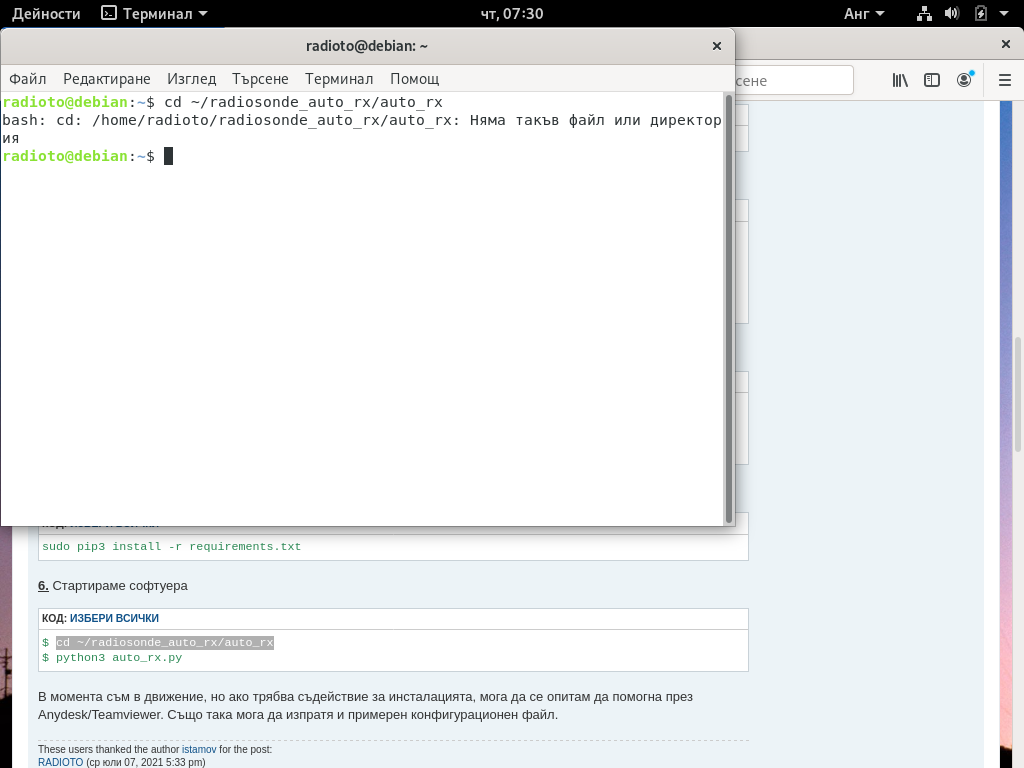The height and width of the screenshot is (768, 1024).
Task: Expand system menu arrow in top bar
Action: (x=1004, y=14)
